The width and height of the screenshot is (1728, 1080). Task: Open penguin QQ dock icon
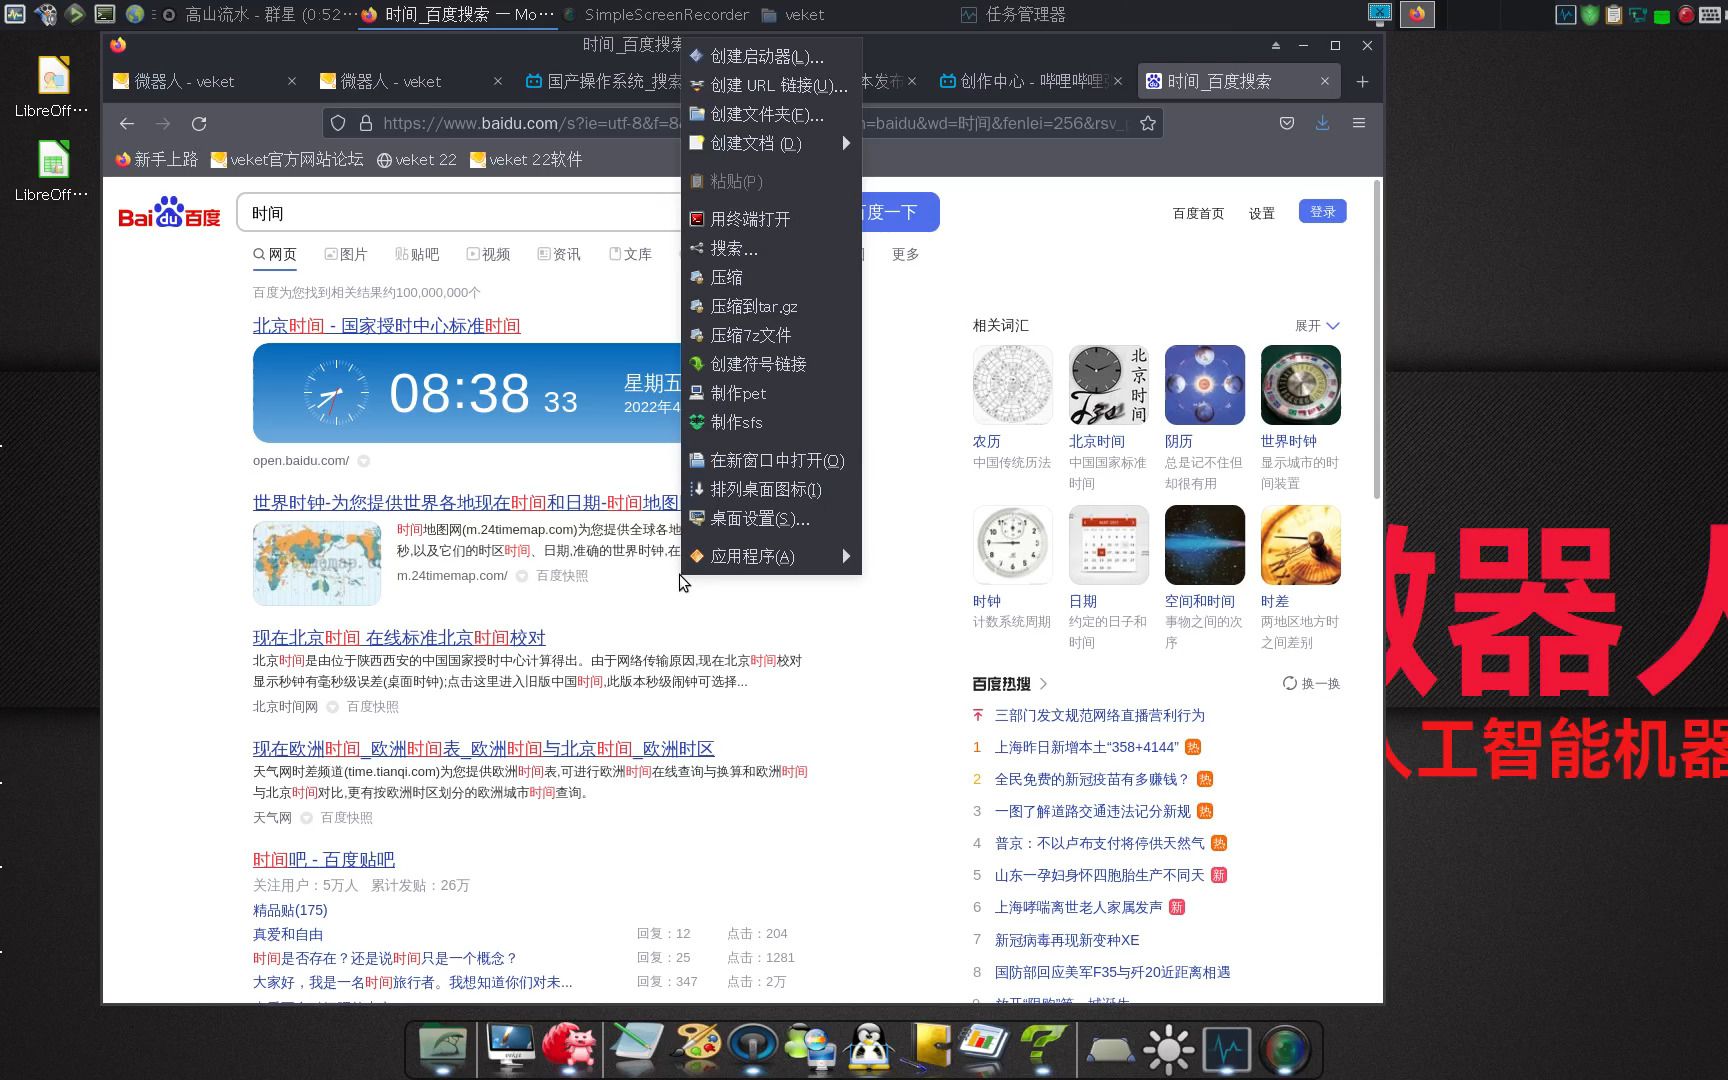[x=869, y=1047]
